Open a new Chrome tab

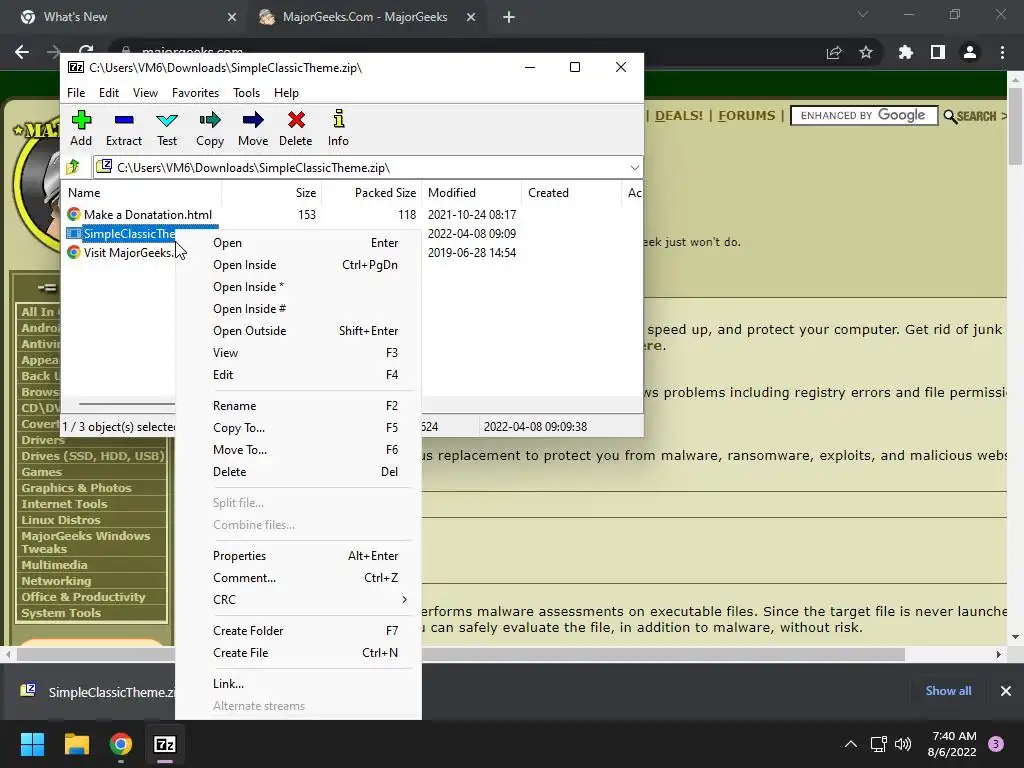click(x=509, y=17)
